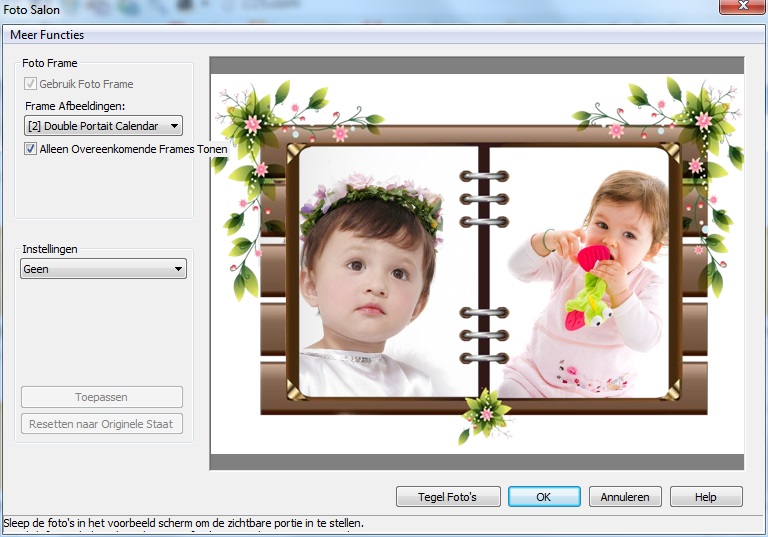Click the Toepassen button
This screenshot has height=537, width=768.
coord(102,397)
